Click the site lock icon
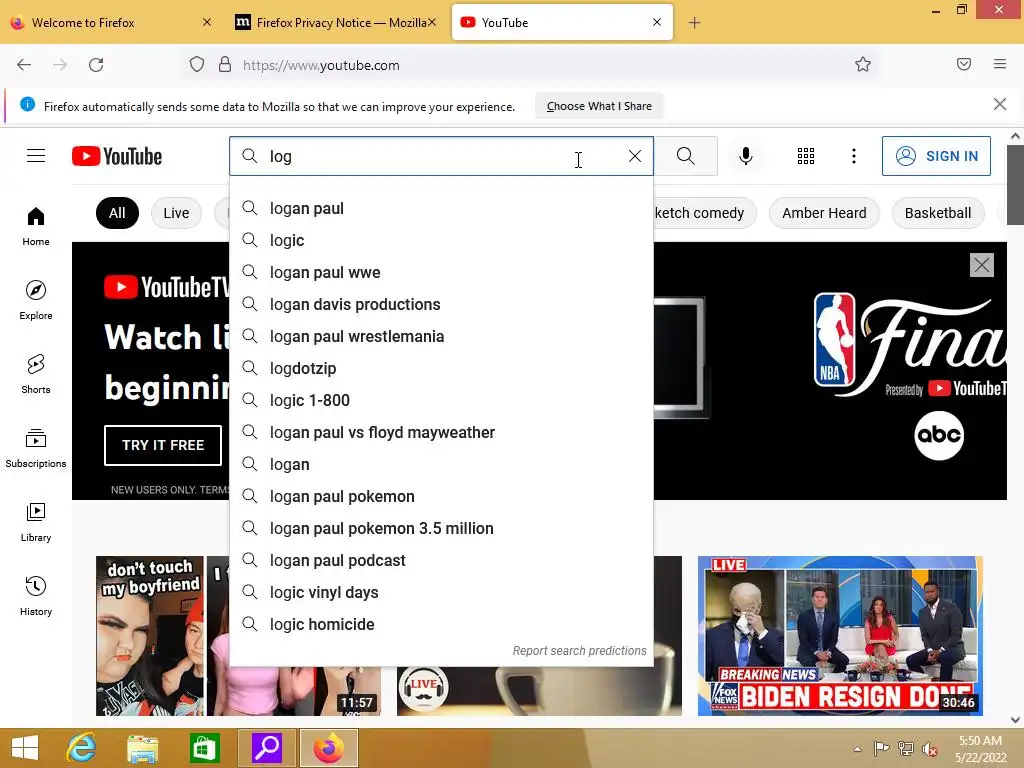The width and height of the screenshot is (1024, 768). 225,65
